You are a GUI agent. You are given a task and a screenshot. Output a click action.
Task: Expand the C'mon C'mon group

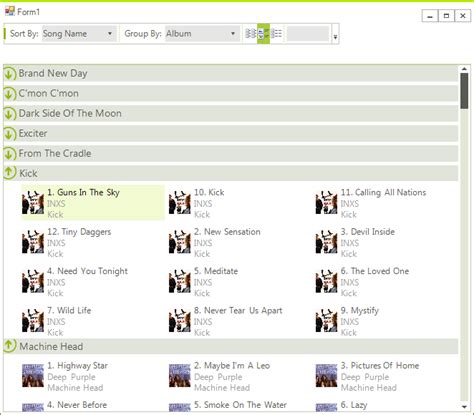click(10, 94)
